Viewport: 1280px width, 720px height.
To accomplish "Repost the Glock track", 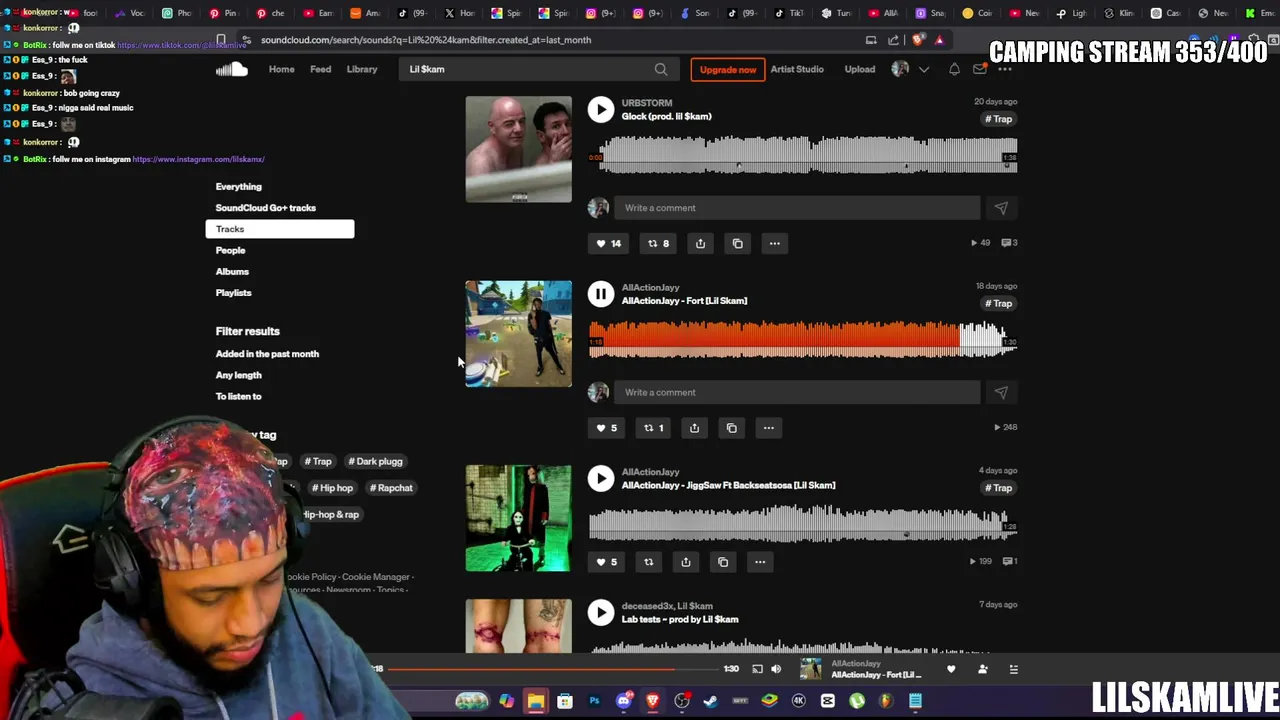I will click(658, 243).
